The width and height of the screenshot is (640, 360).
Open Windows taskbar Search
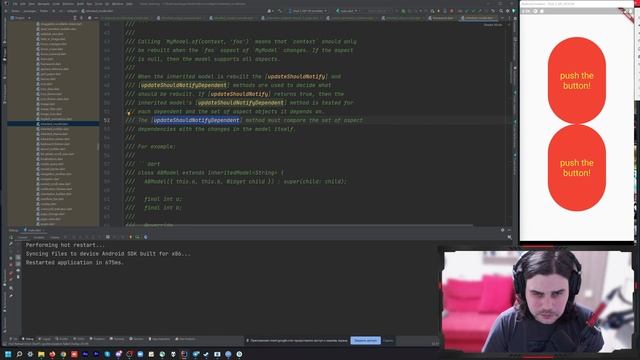[x=19, y=354]
